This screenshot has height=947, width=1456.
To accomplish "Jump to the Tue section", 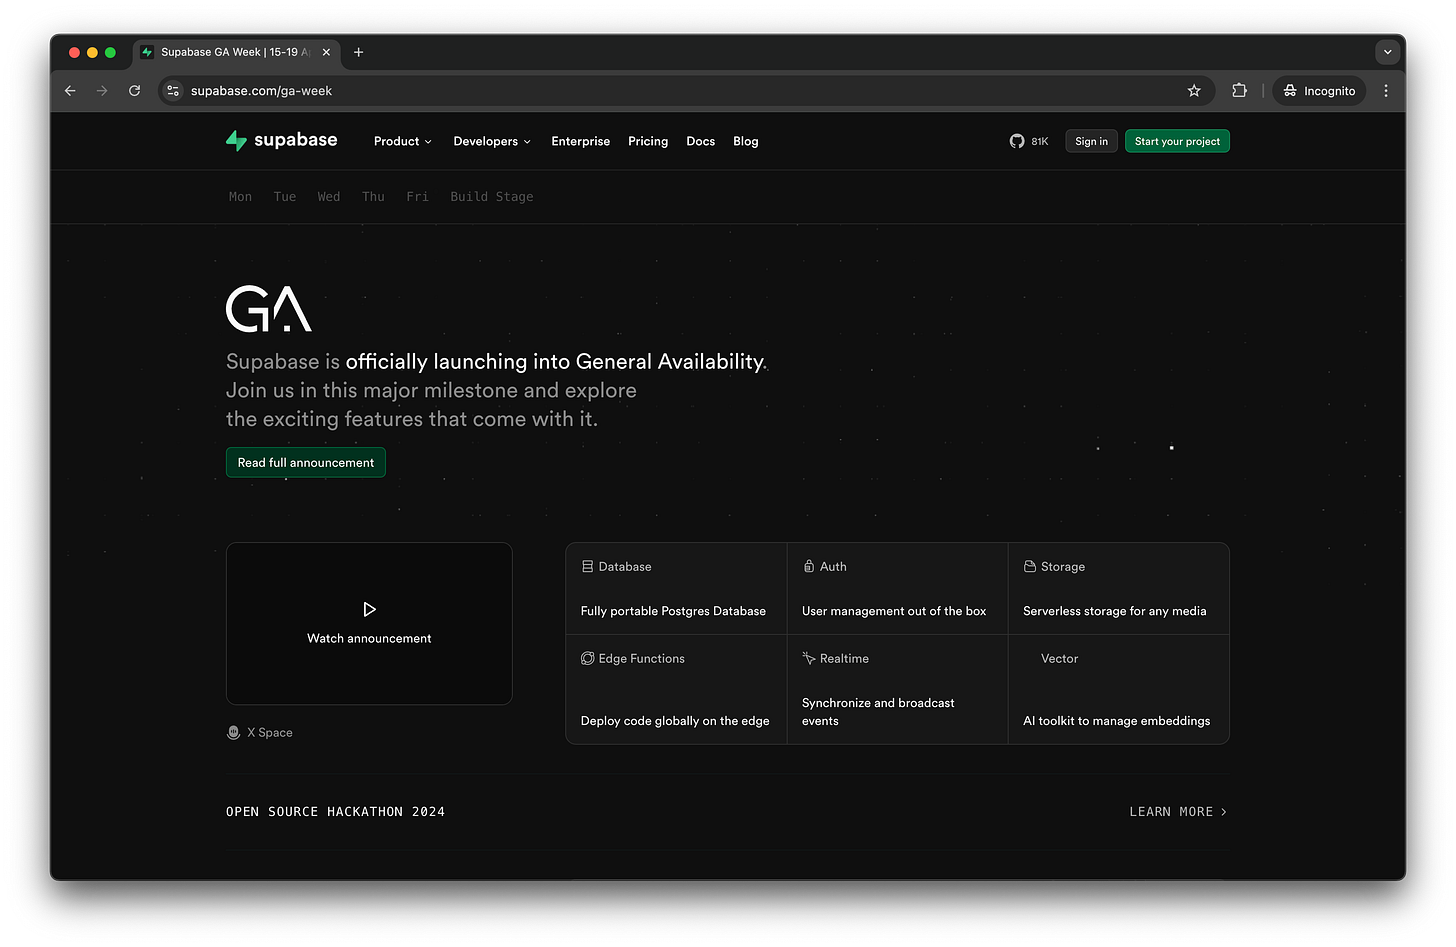I will (x=285, y=197).
